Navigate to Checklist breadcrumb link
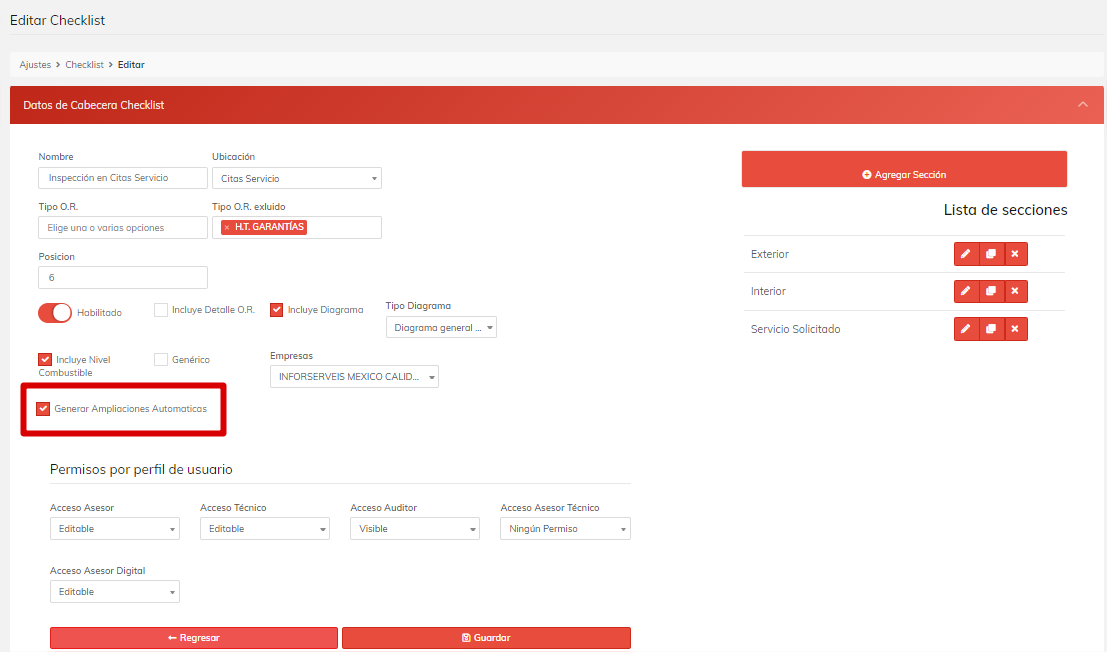 pyautogui.click(x=84, y=65)
